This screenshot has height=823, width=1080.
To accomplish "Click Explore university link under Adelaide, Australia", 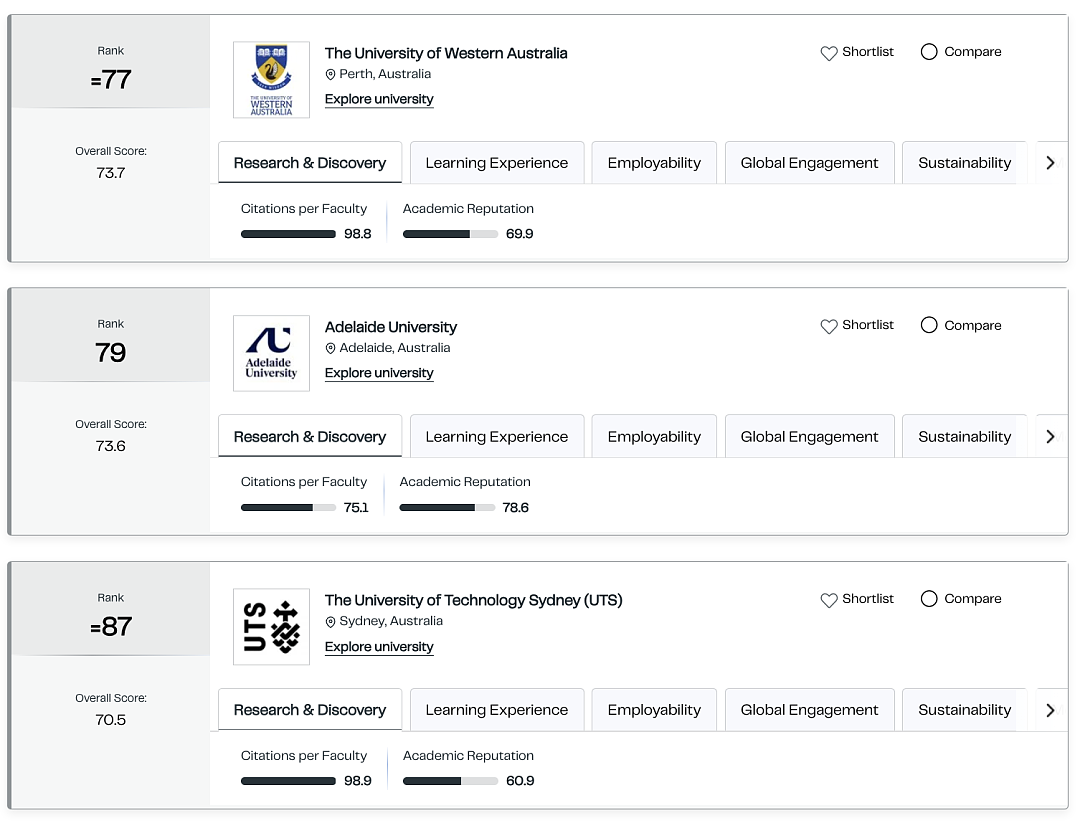I will point(379,373).
